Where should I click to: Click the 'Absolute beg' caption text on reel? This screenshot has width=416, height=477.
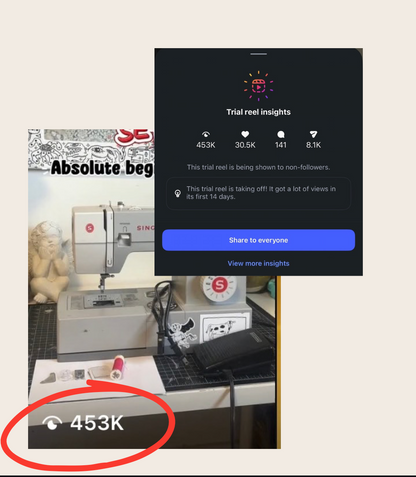click(x=102, y=168)
